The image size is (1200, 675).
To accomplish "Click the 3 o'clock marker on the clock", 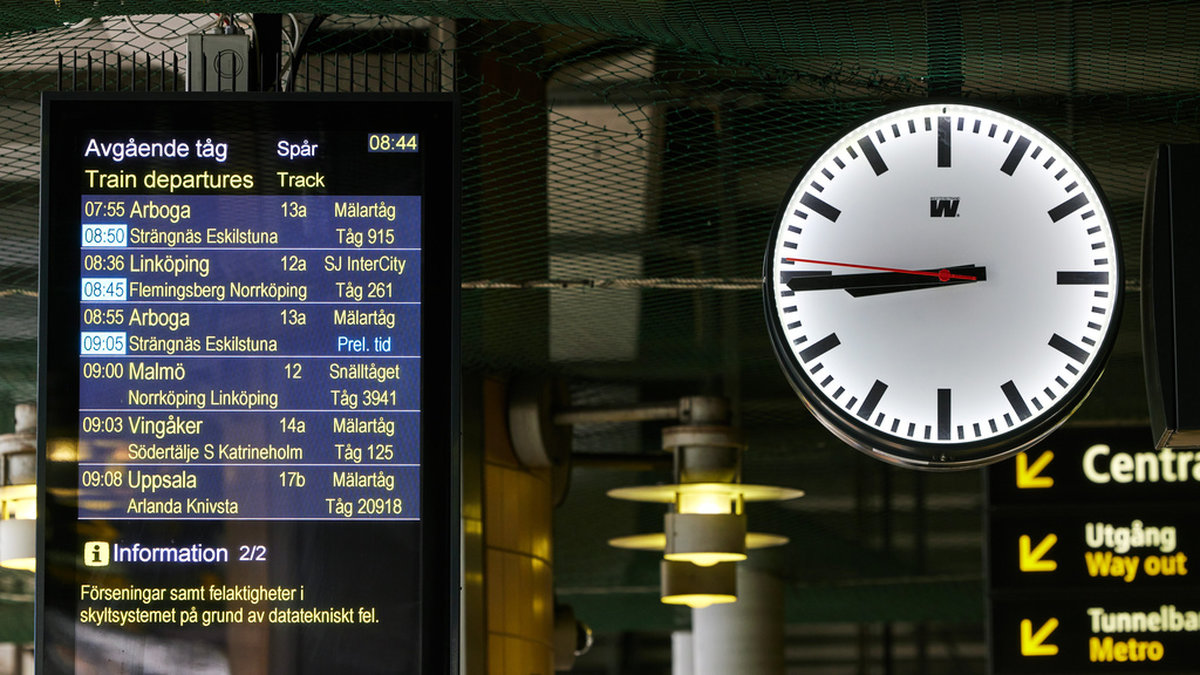I will tap(1082, 278).
